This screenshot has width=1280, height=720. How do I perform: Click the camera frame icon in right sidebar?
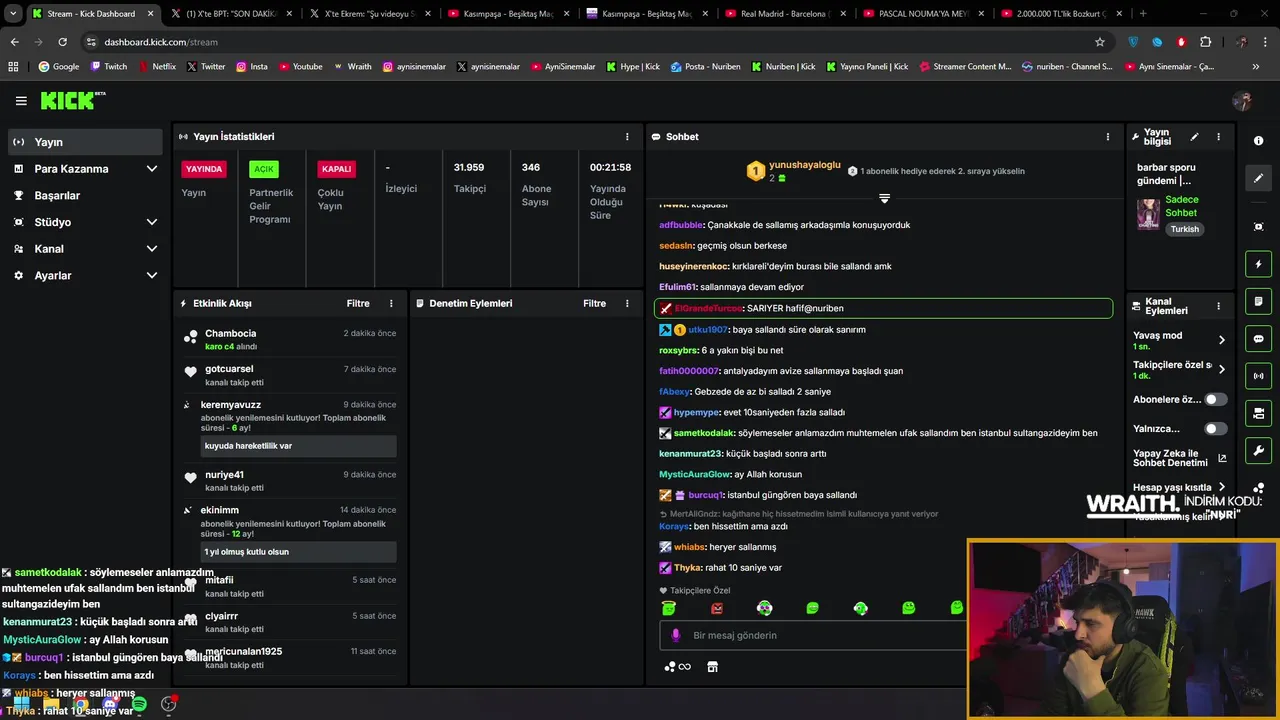[1259, 227]
